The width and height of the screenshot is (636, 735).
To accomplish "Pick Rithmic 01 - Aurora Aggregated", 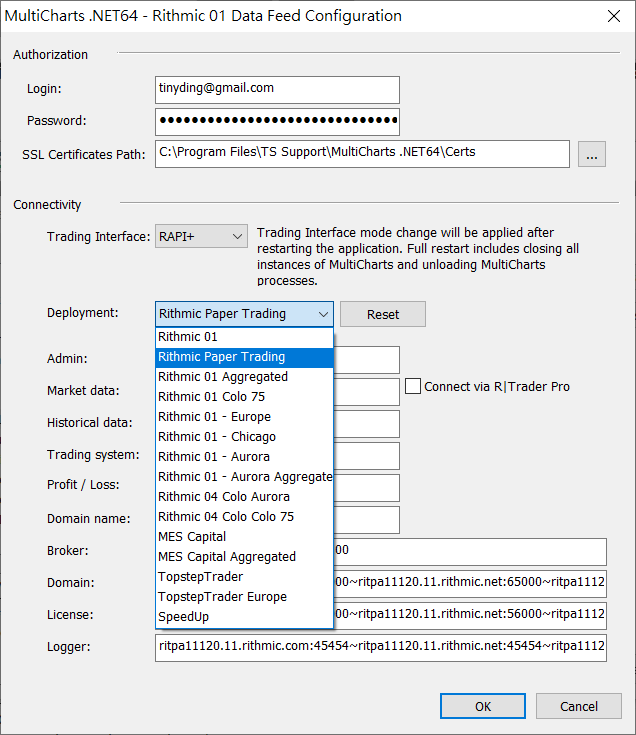I will coord(244,477).
